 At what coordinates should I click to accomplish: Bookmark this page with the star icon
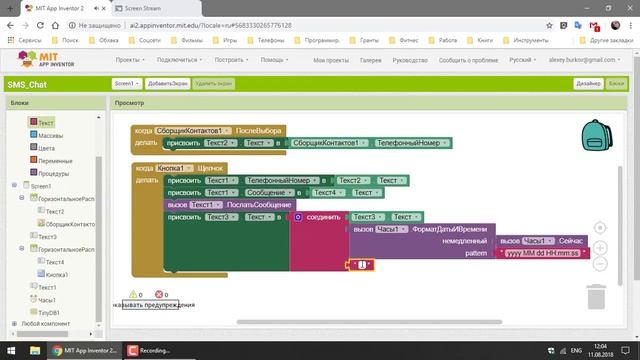(x=549, y=25)
